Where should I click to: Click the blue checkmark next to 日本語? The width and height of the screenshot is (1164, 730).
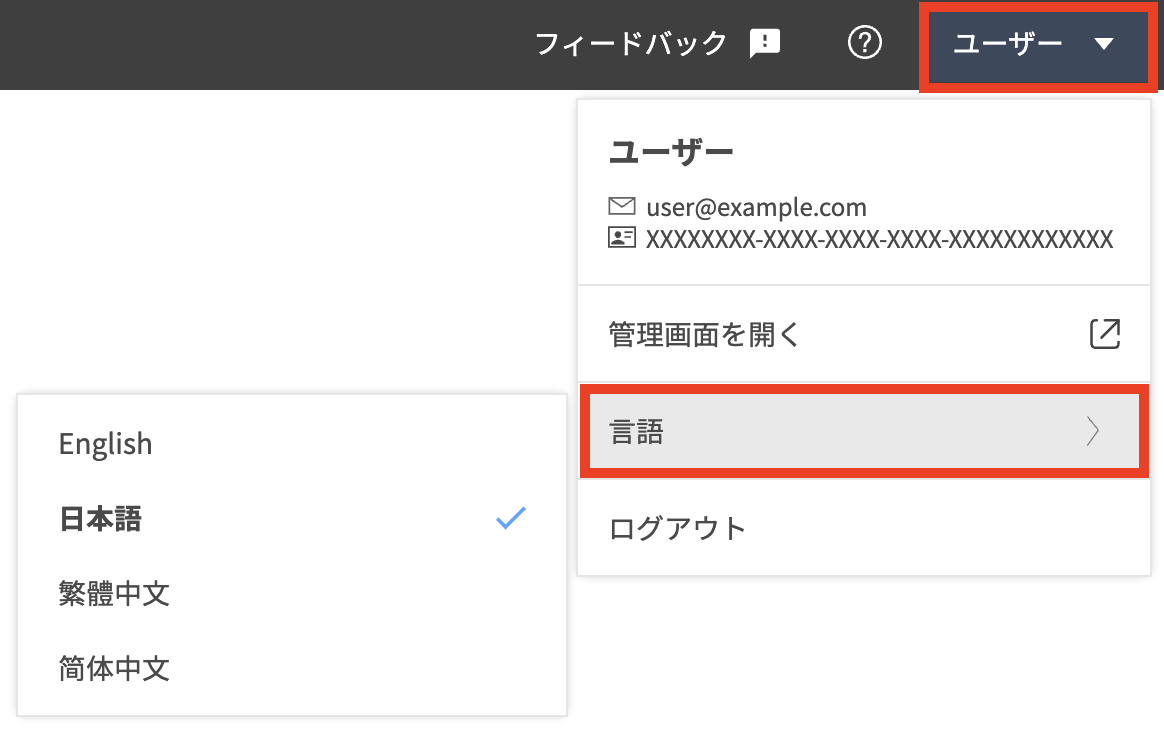pos(511,518)
